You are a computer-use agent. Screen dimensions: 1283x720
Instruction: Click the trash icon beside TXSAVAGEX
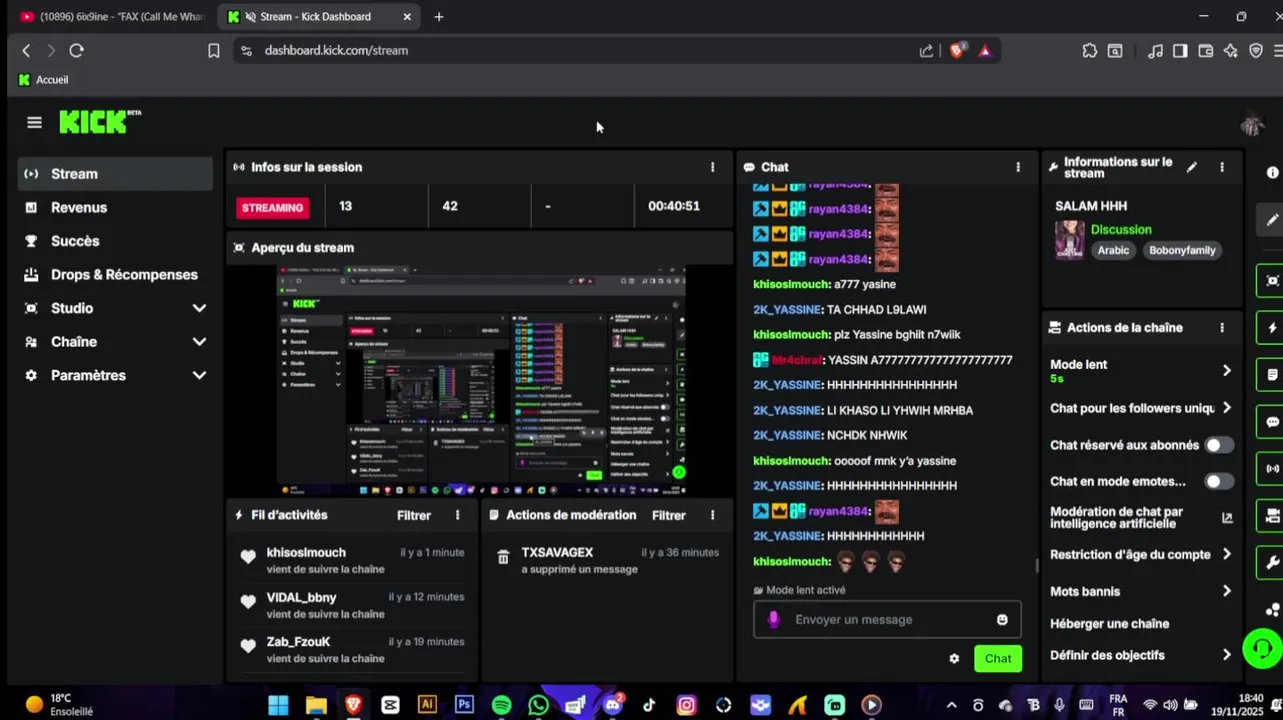tap(503, 557)
